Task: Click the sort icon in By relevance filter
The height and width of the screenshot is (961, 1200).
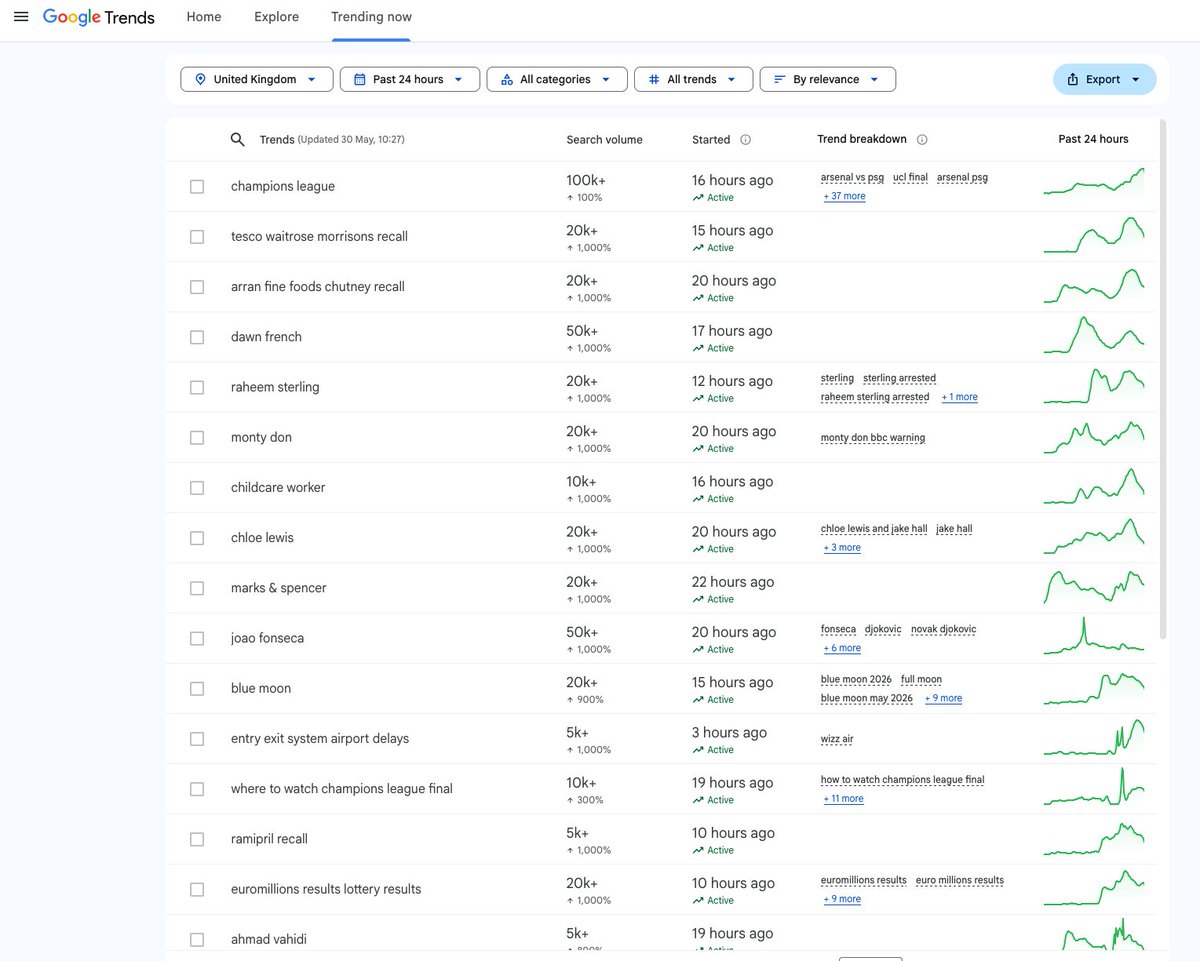Action: tap(780, 79)
